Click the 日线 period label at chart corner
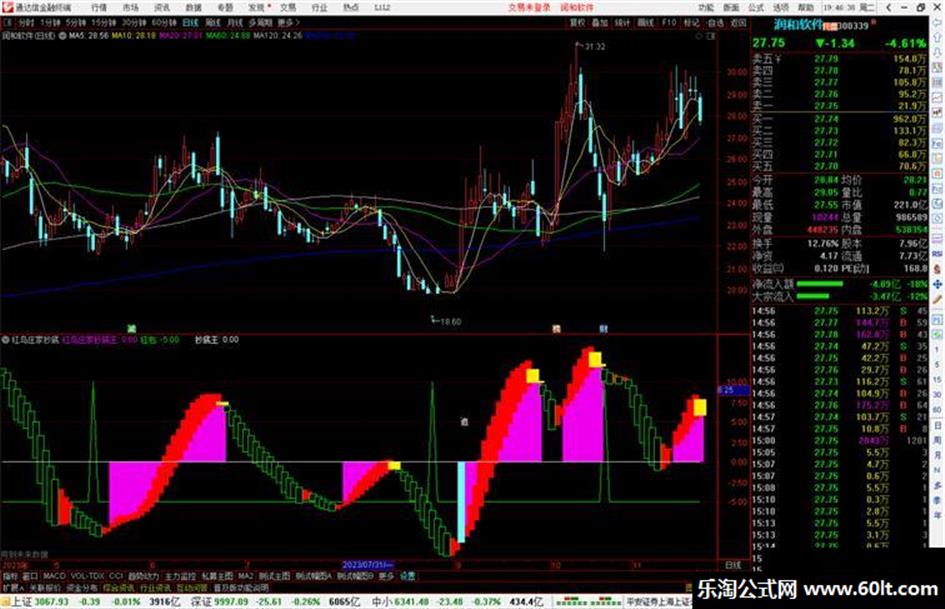This screenshot has height=609, width=945. (733, 566)
